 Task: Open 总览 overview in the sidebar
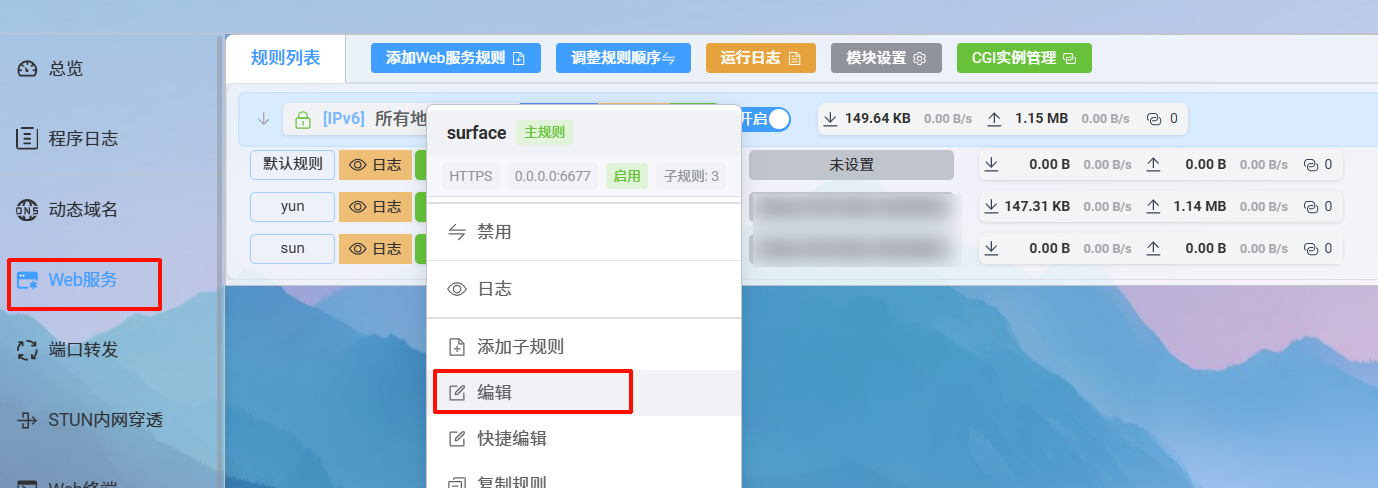pos(50,69)
